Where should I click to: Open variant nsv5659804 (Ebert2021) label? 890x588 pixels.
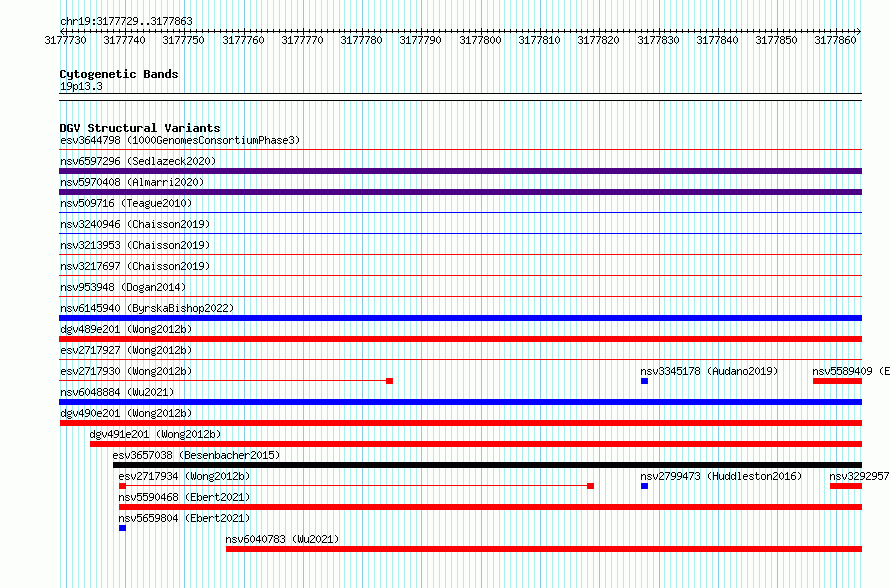[x=184, y=518]
